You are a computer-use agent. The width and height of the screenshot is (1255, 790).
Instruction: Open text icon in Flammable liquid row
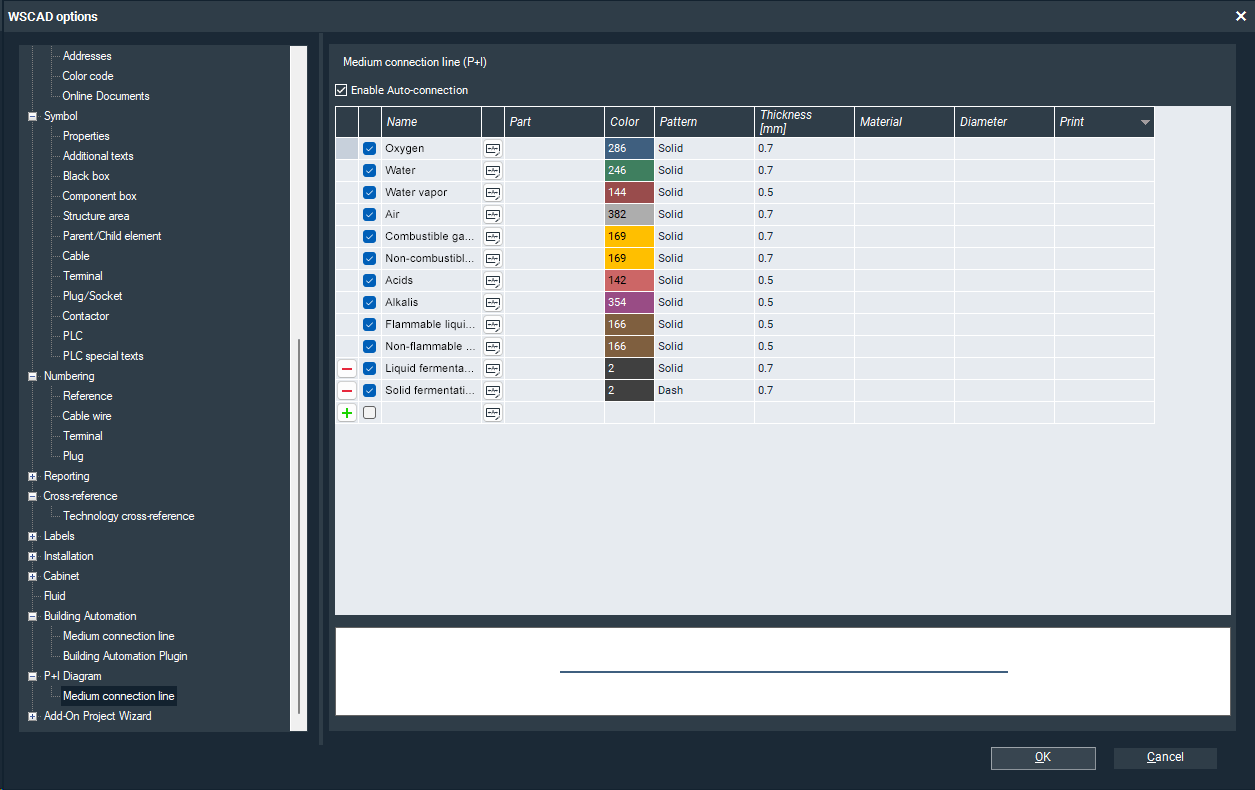click(493, 325)
